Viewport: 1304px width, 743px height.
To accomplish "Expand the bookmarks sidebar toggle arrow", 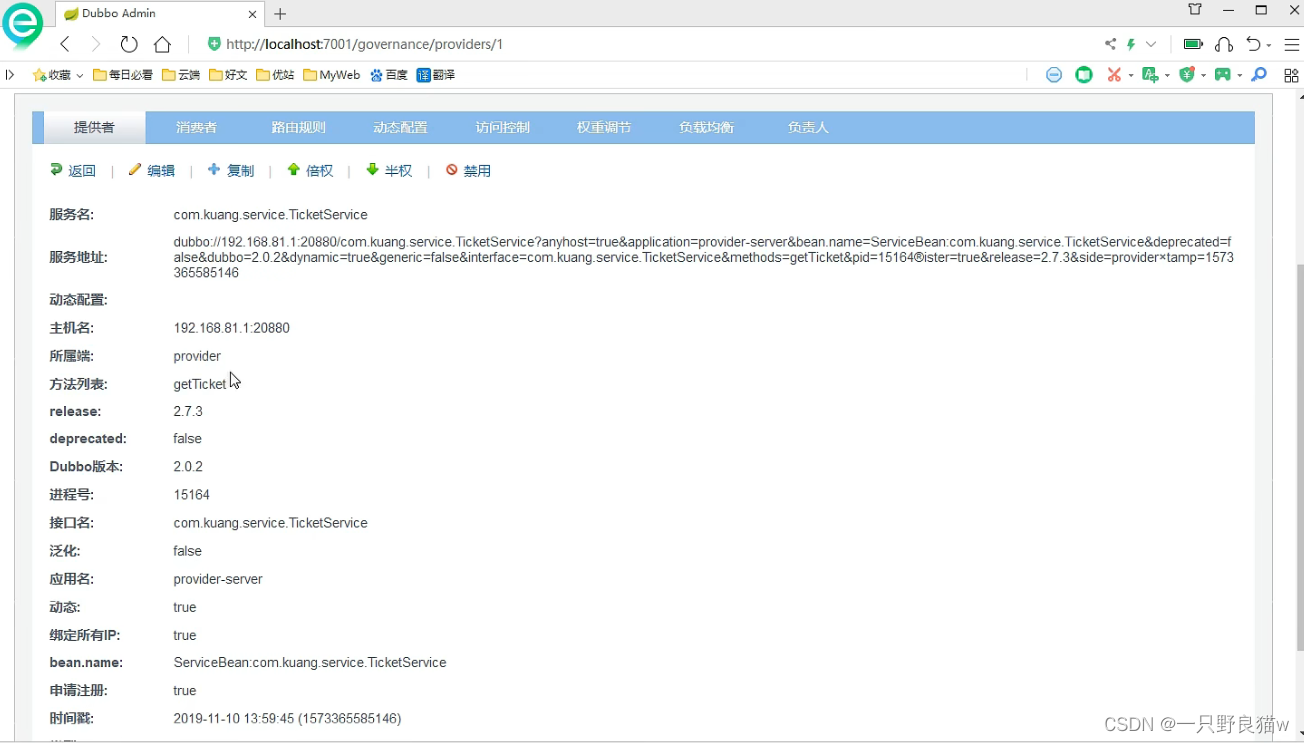I will 10,75.
